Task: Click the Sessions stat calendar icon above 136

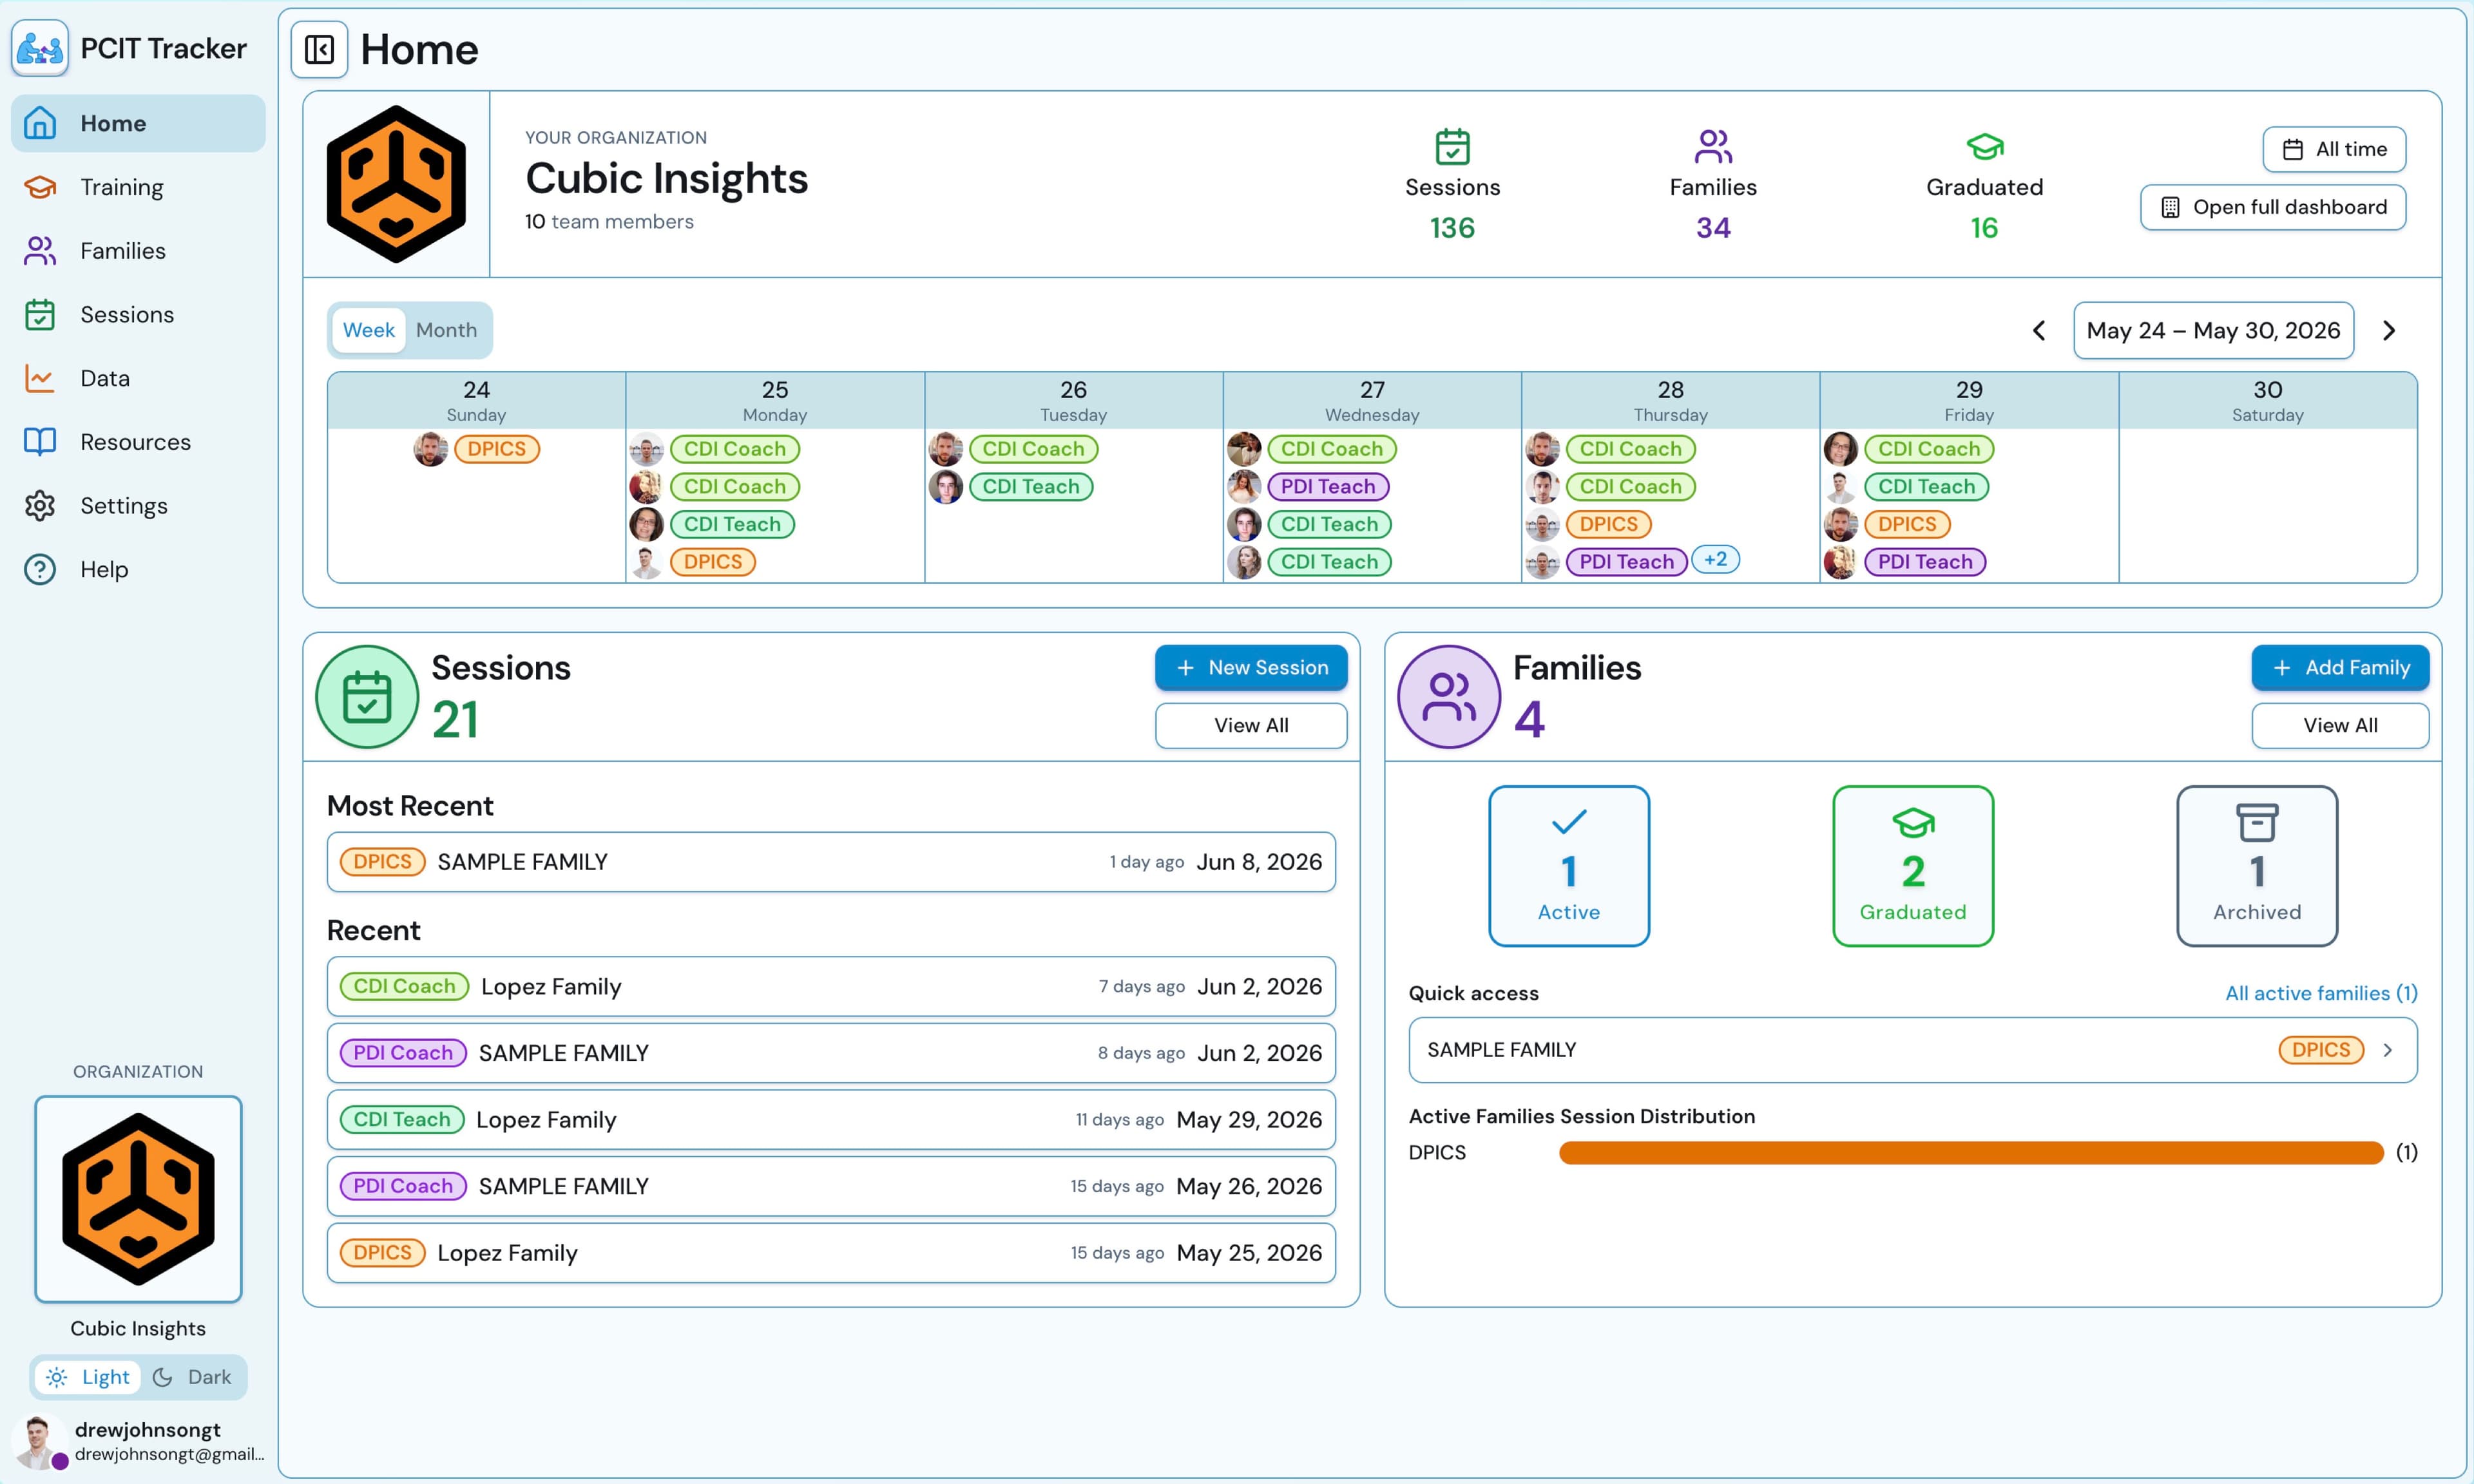Action: [x=1452, y=147]
